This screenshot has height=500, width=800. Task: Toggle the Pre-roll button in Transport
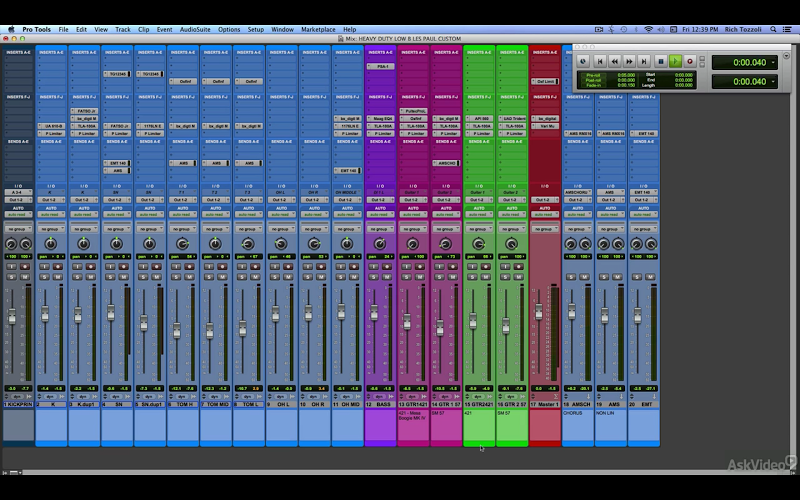593,75
